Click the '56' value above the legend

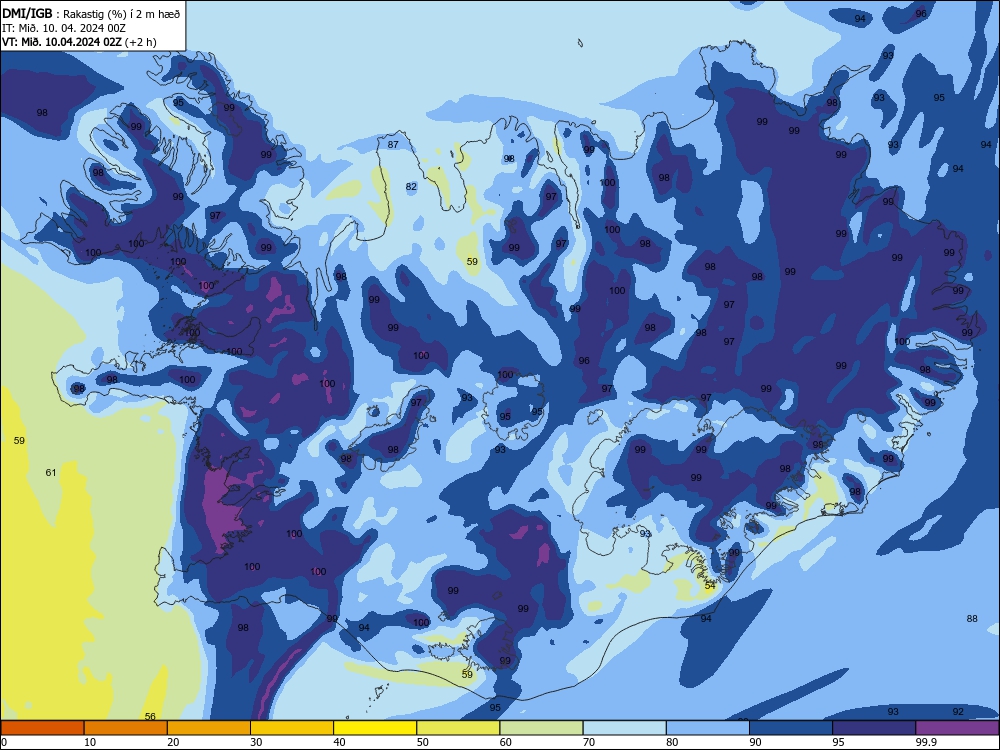pos(150,716)
